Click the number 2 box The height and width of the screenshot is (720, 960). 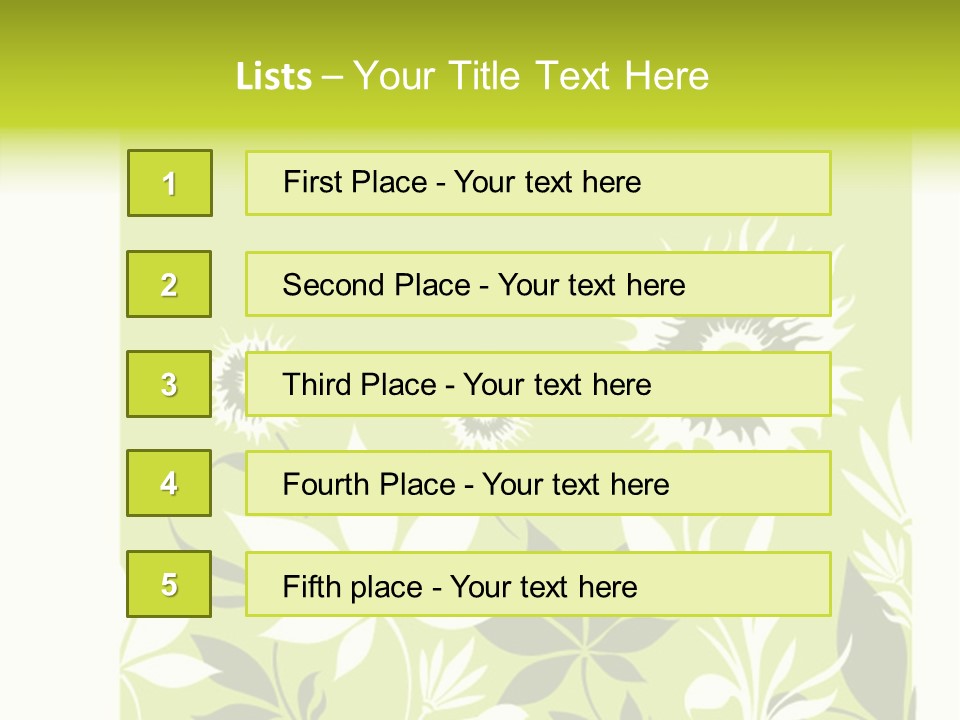point(169,284)
